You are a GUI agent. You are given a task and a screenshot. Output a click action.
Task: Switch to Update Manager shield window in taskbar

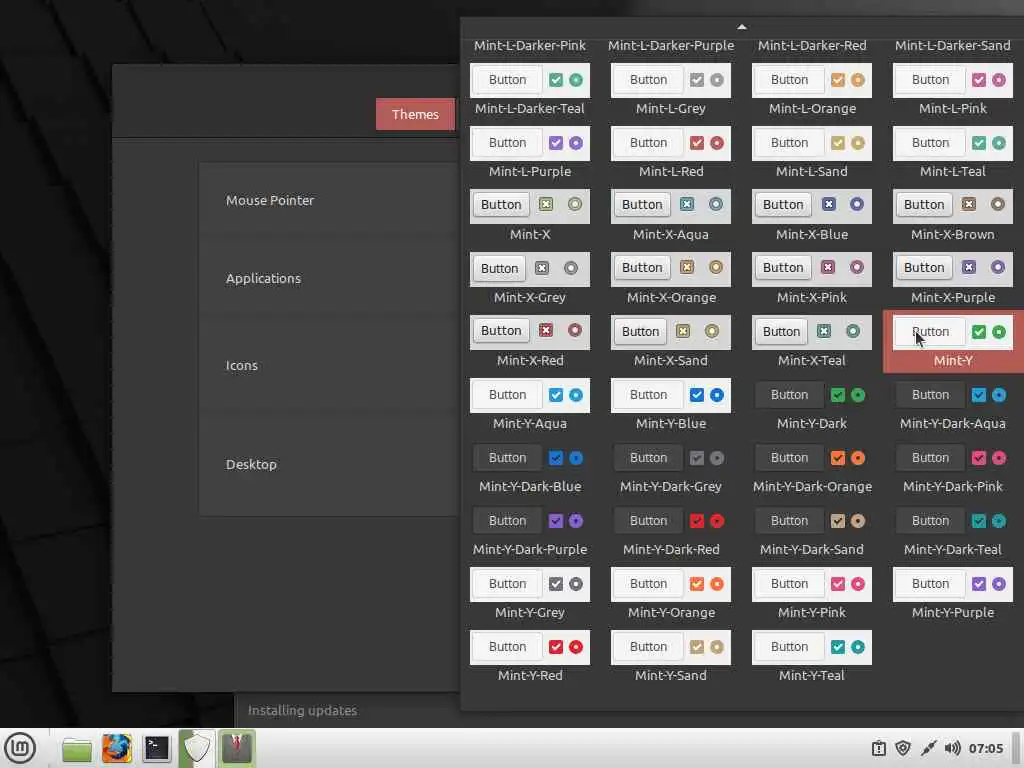pyautogui.click(x=197, y=748)
